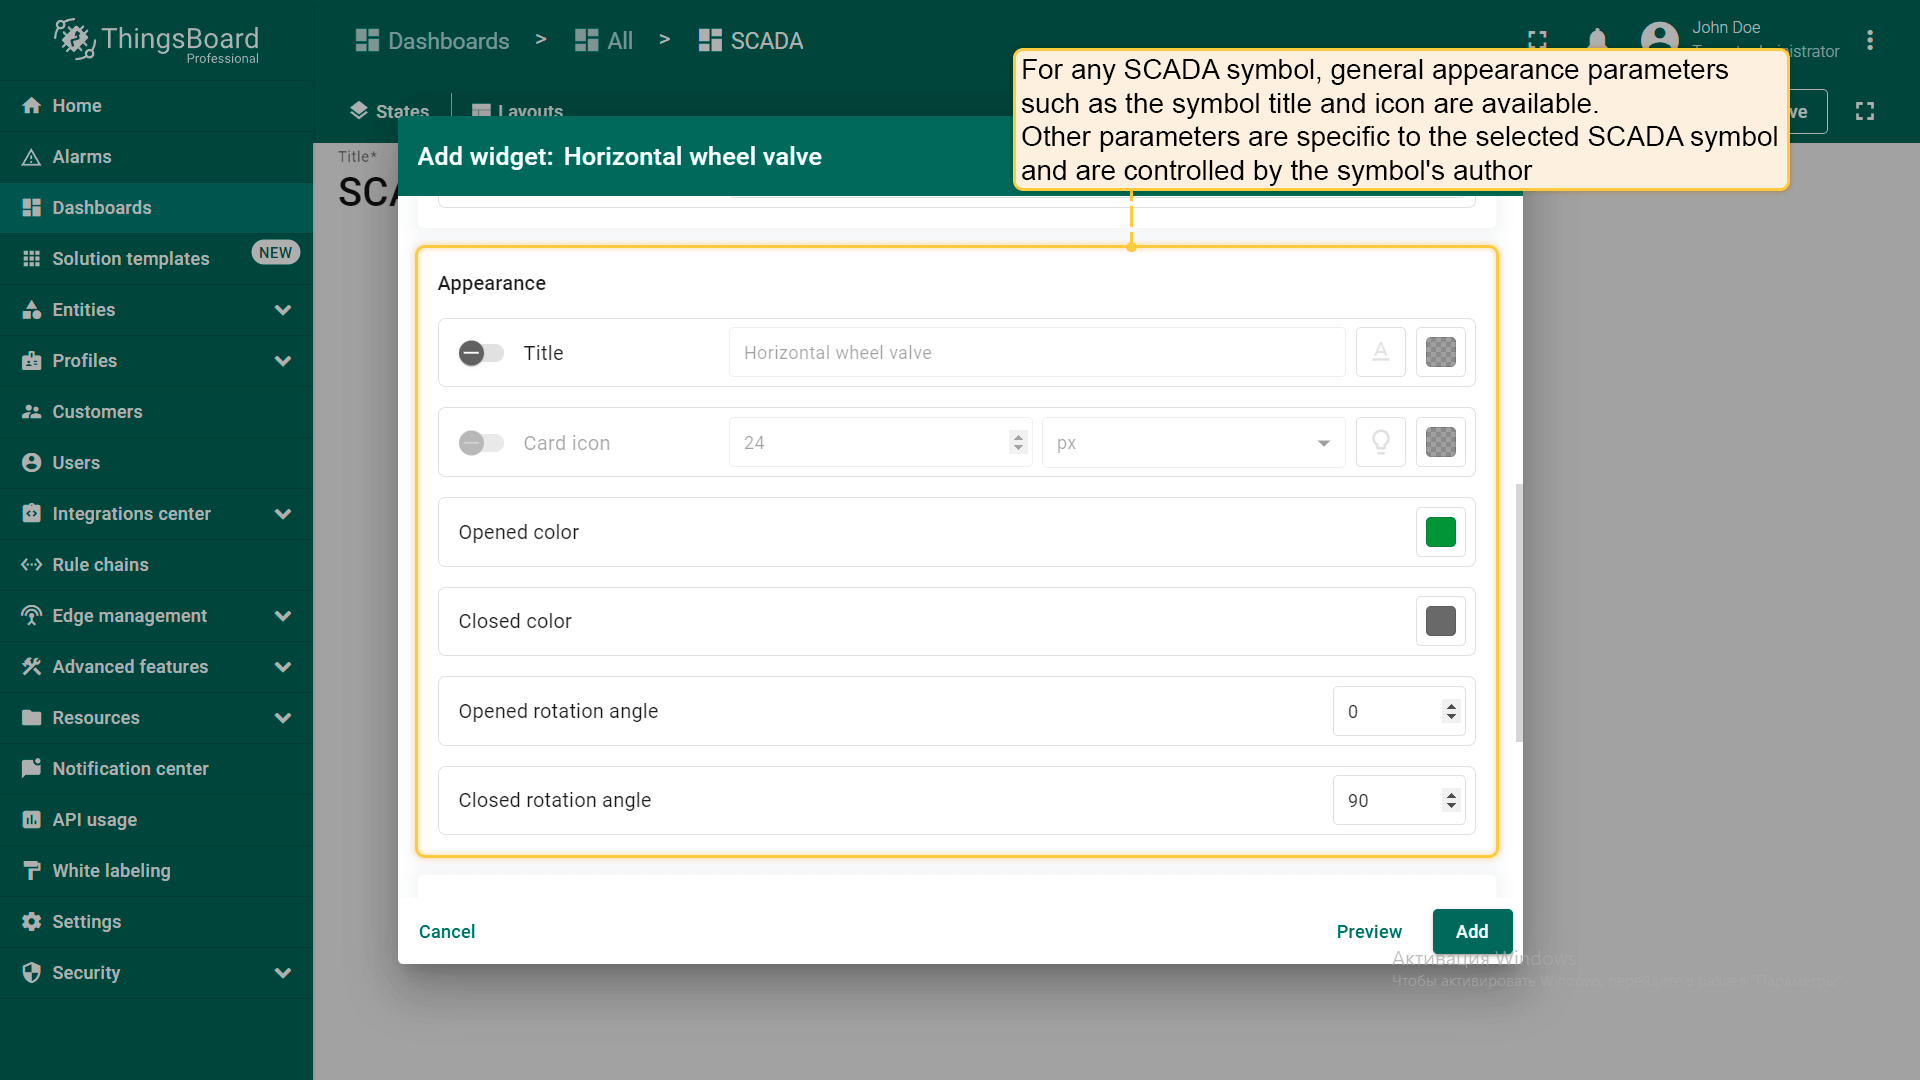Increment the Closed rotation angle stepper
This screenshot has width=1920, height=1080.
pos(1451,794)
